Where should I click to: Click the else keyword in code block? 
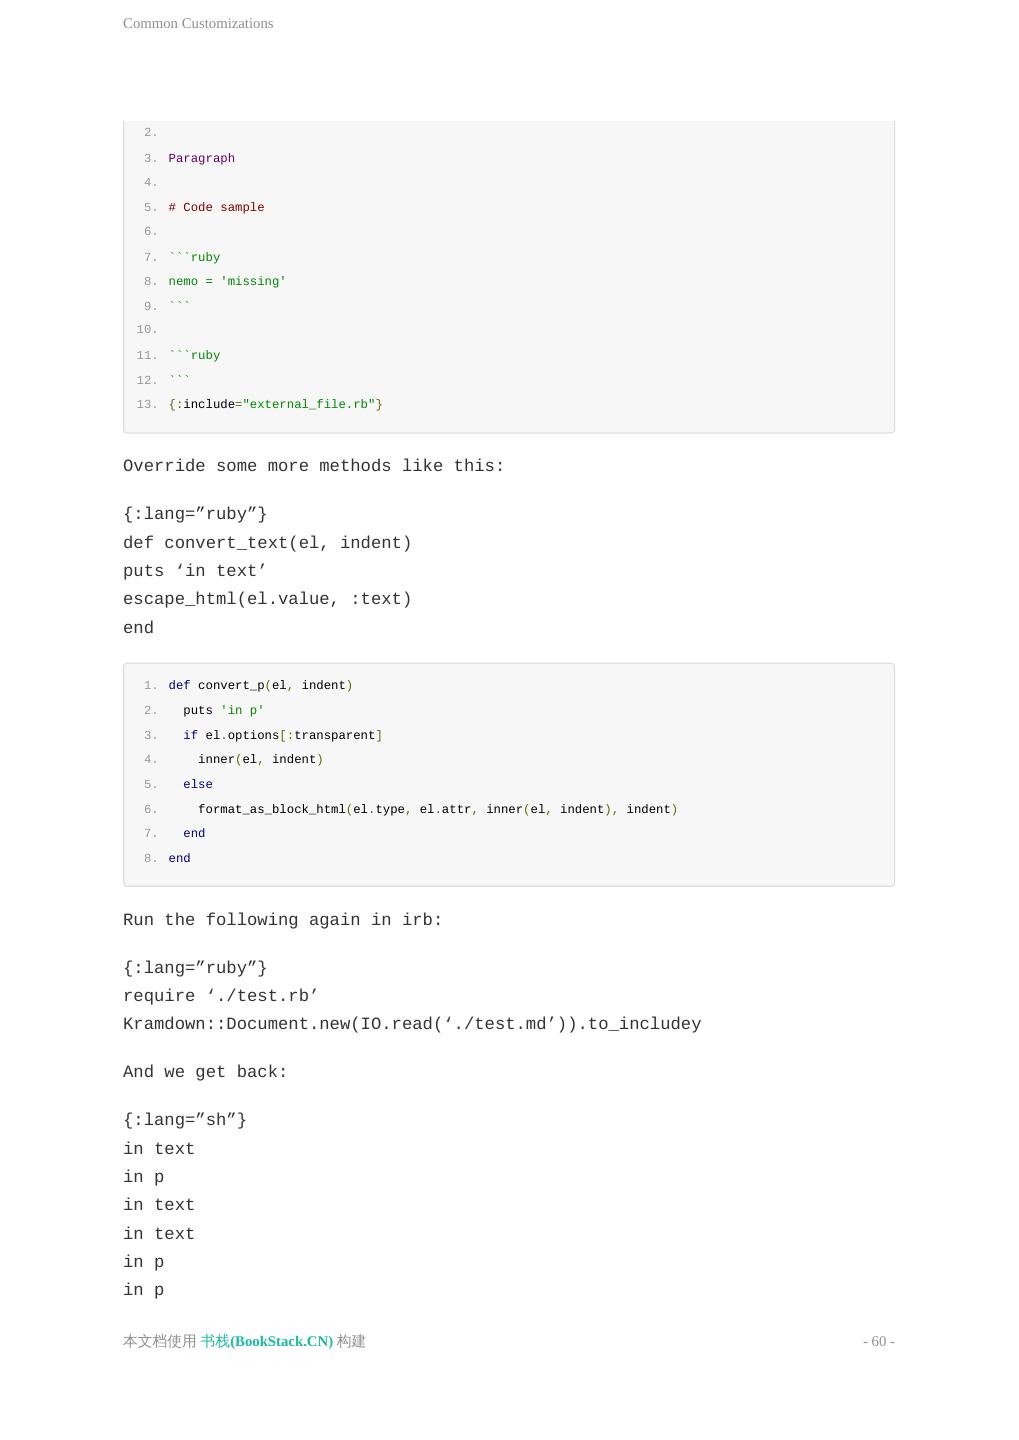(197, 784)
